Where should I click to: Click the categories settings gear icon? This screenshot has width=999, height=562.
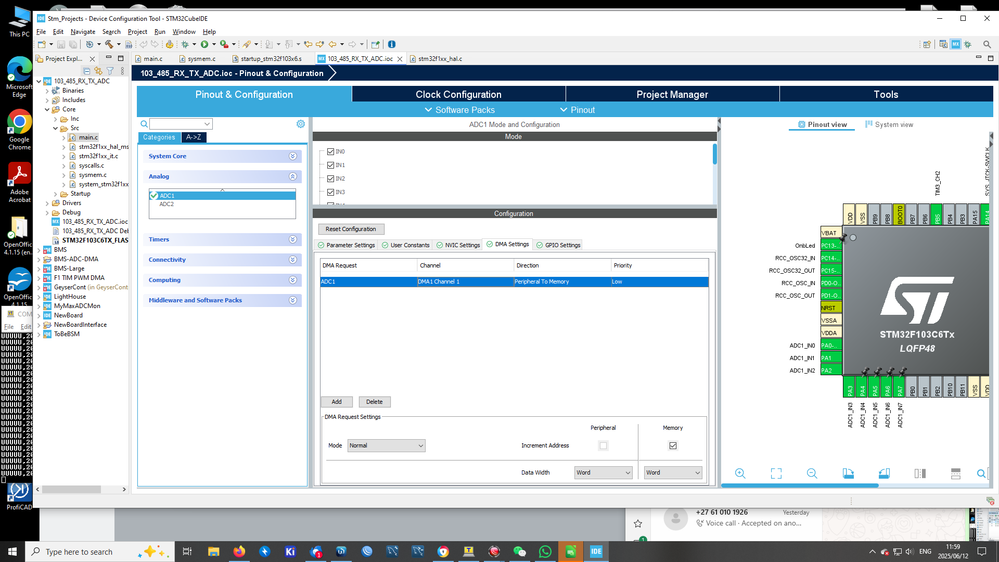(301, 124)
